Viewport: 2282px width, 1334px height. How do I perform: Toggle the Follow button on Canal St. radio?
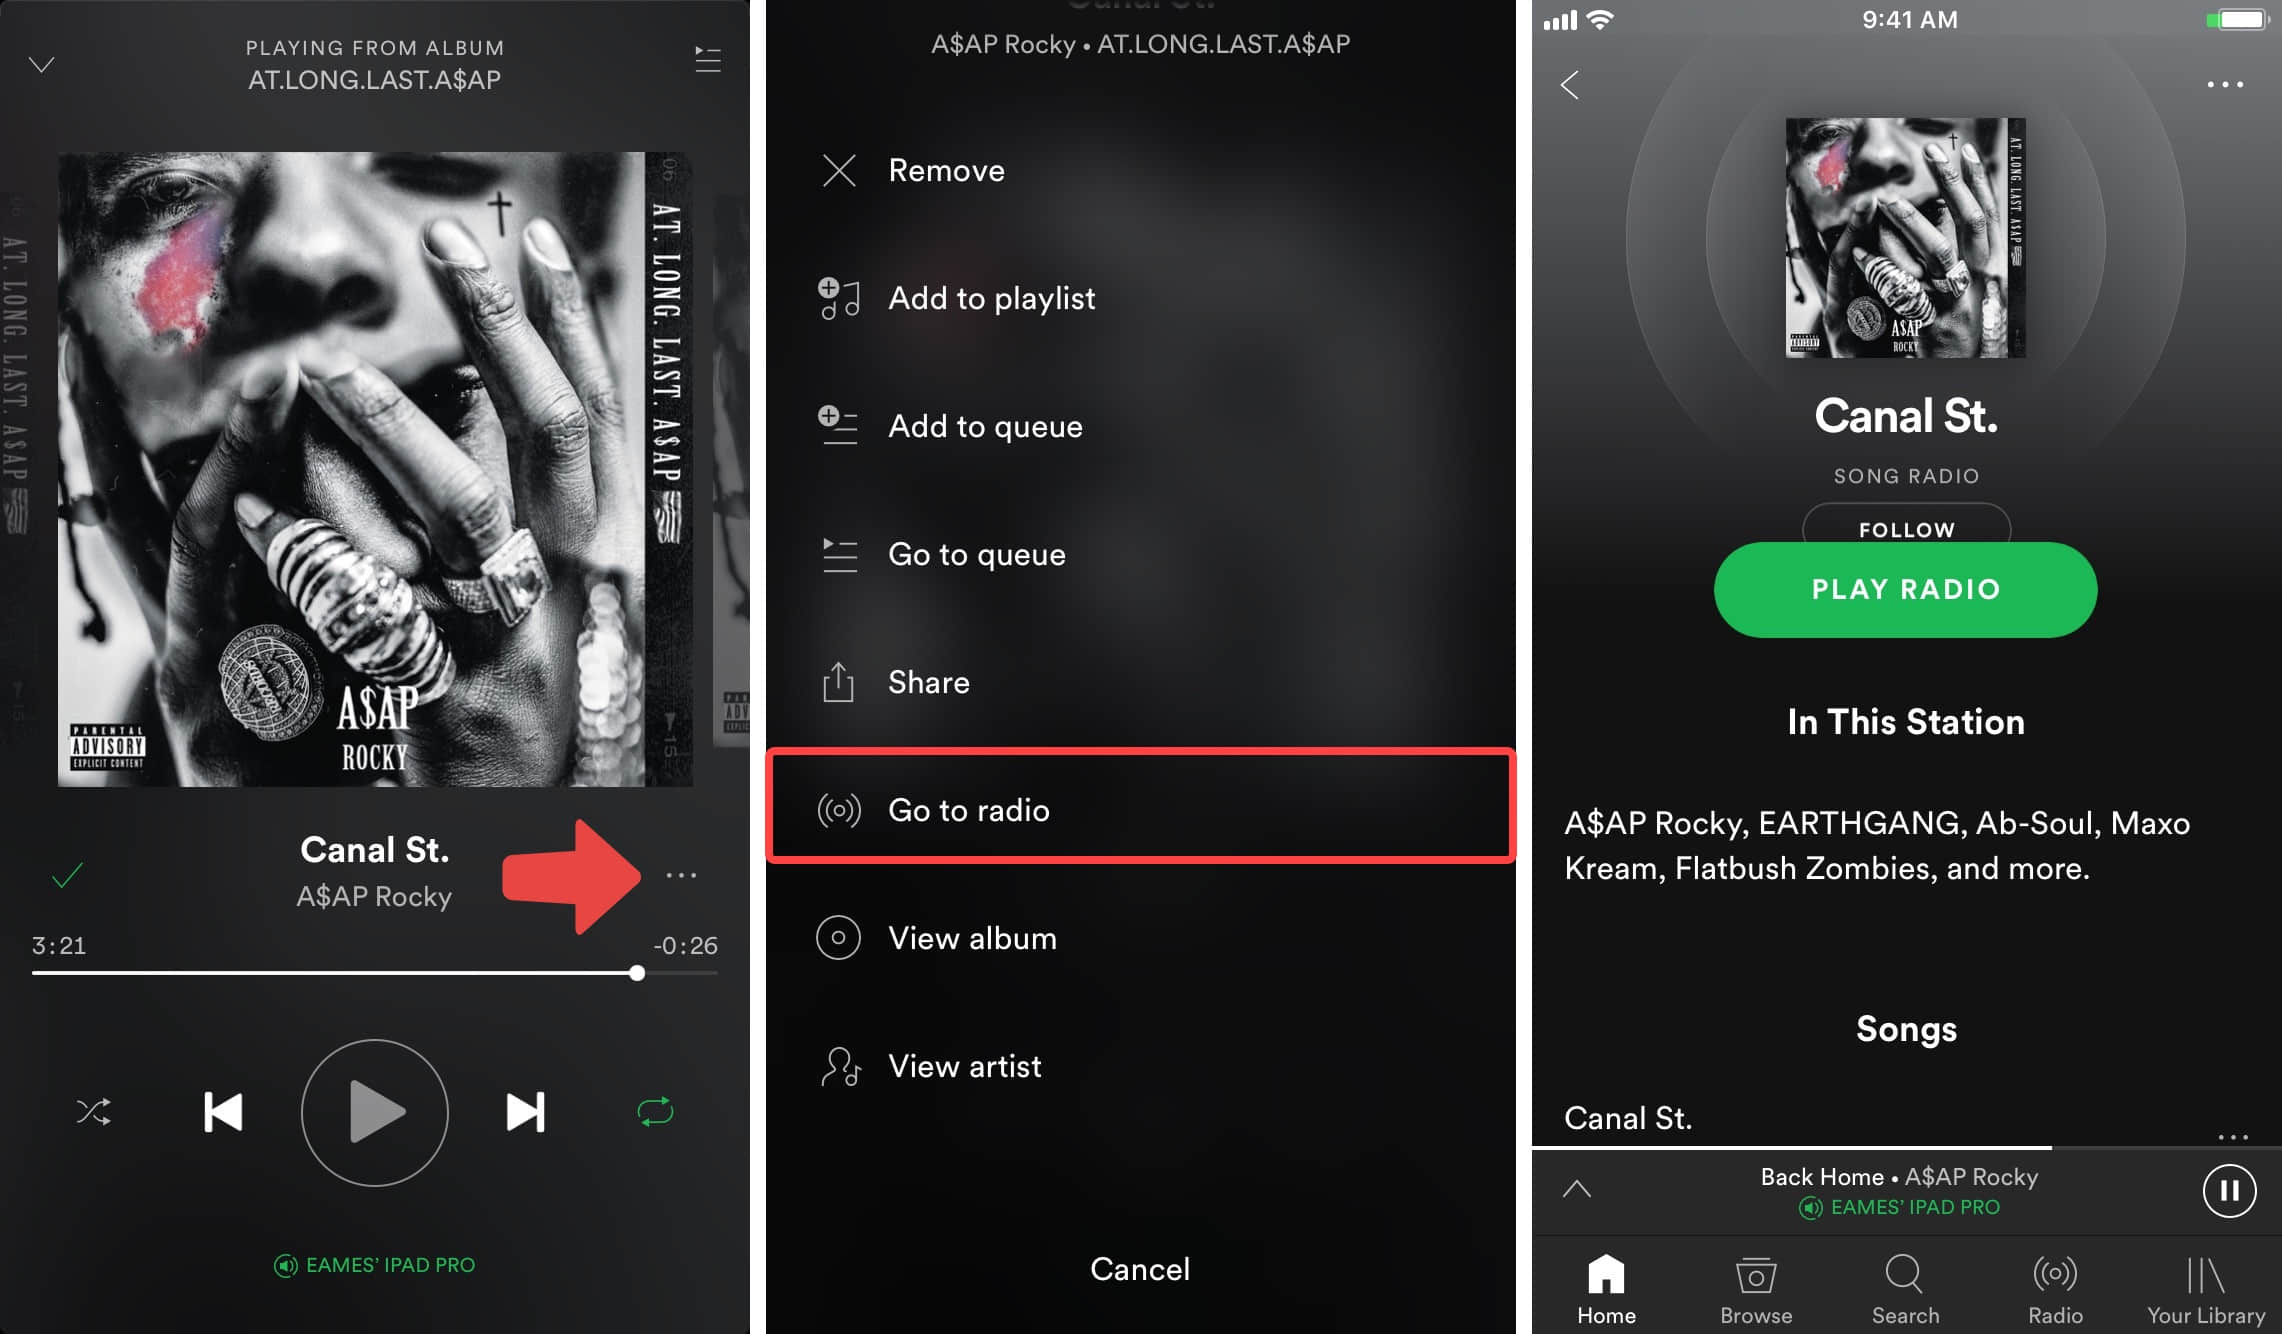point(1906,527)
